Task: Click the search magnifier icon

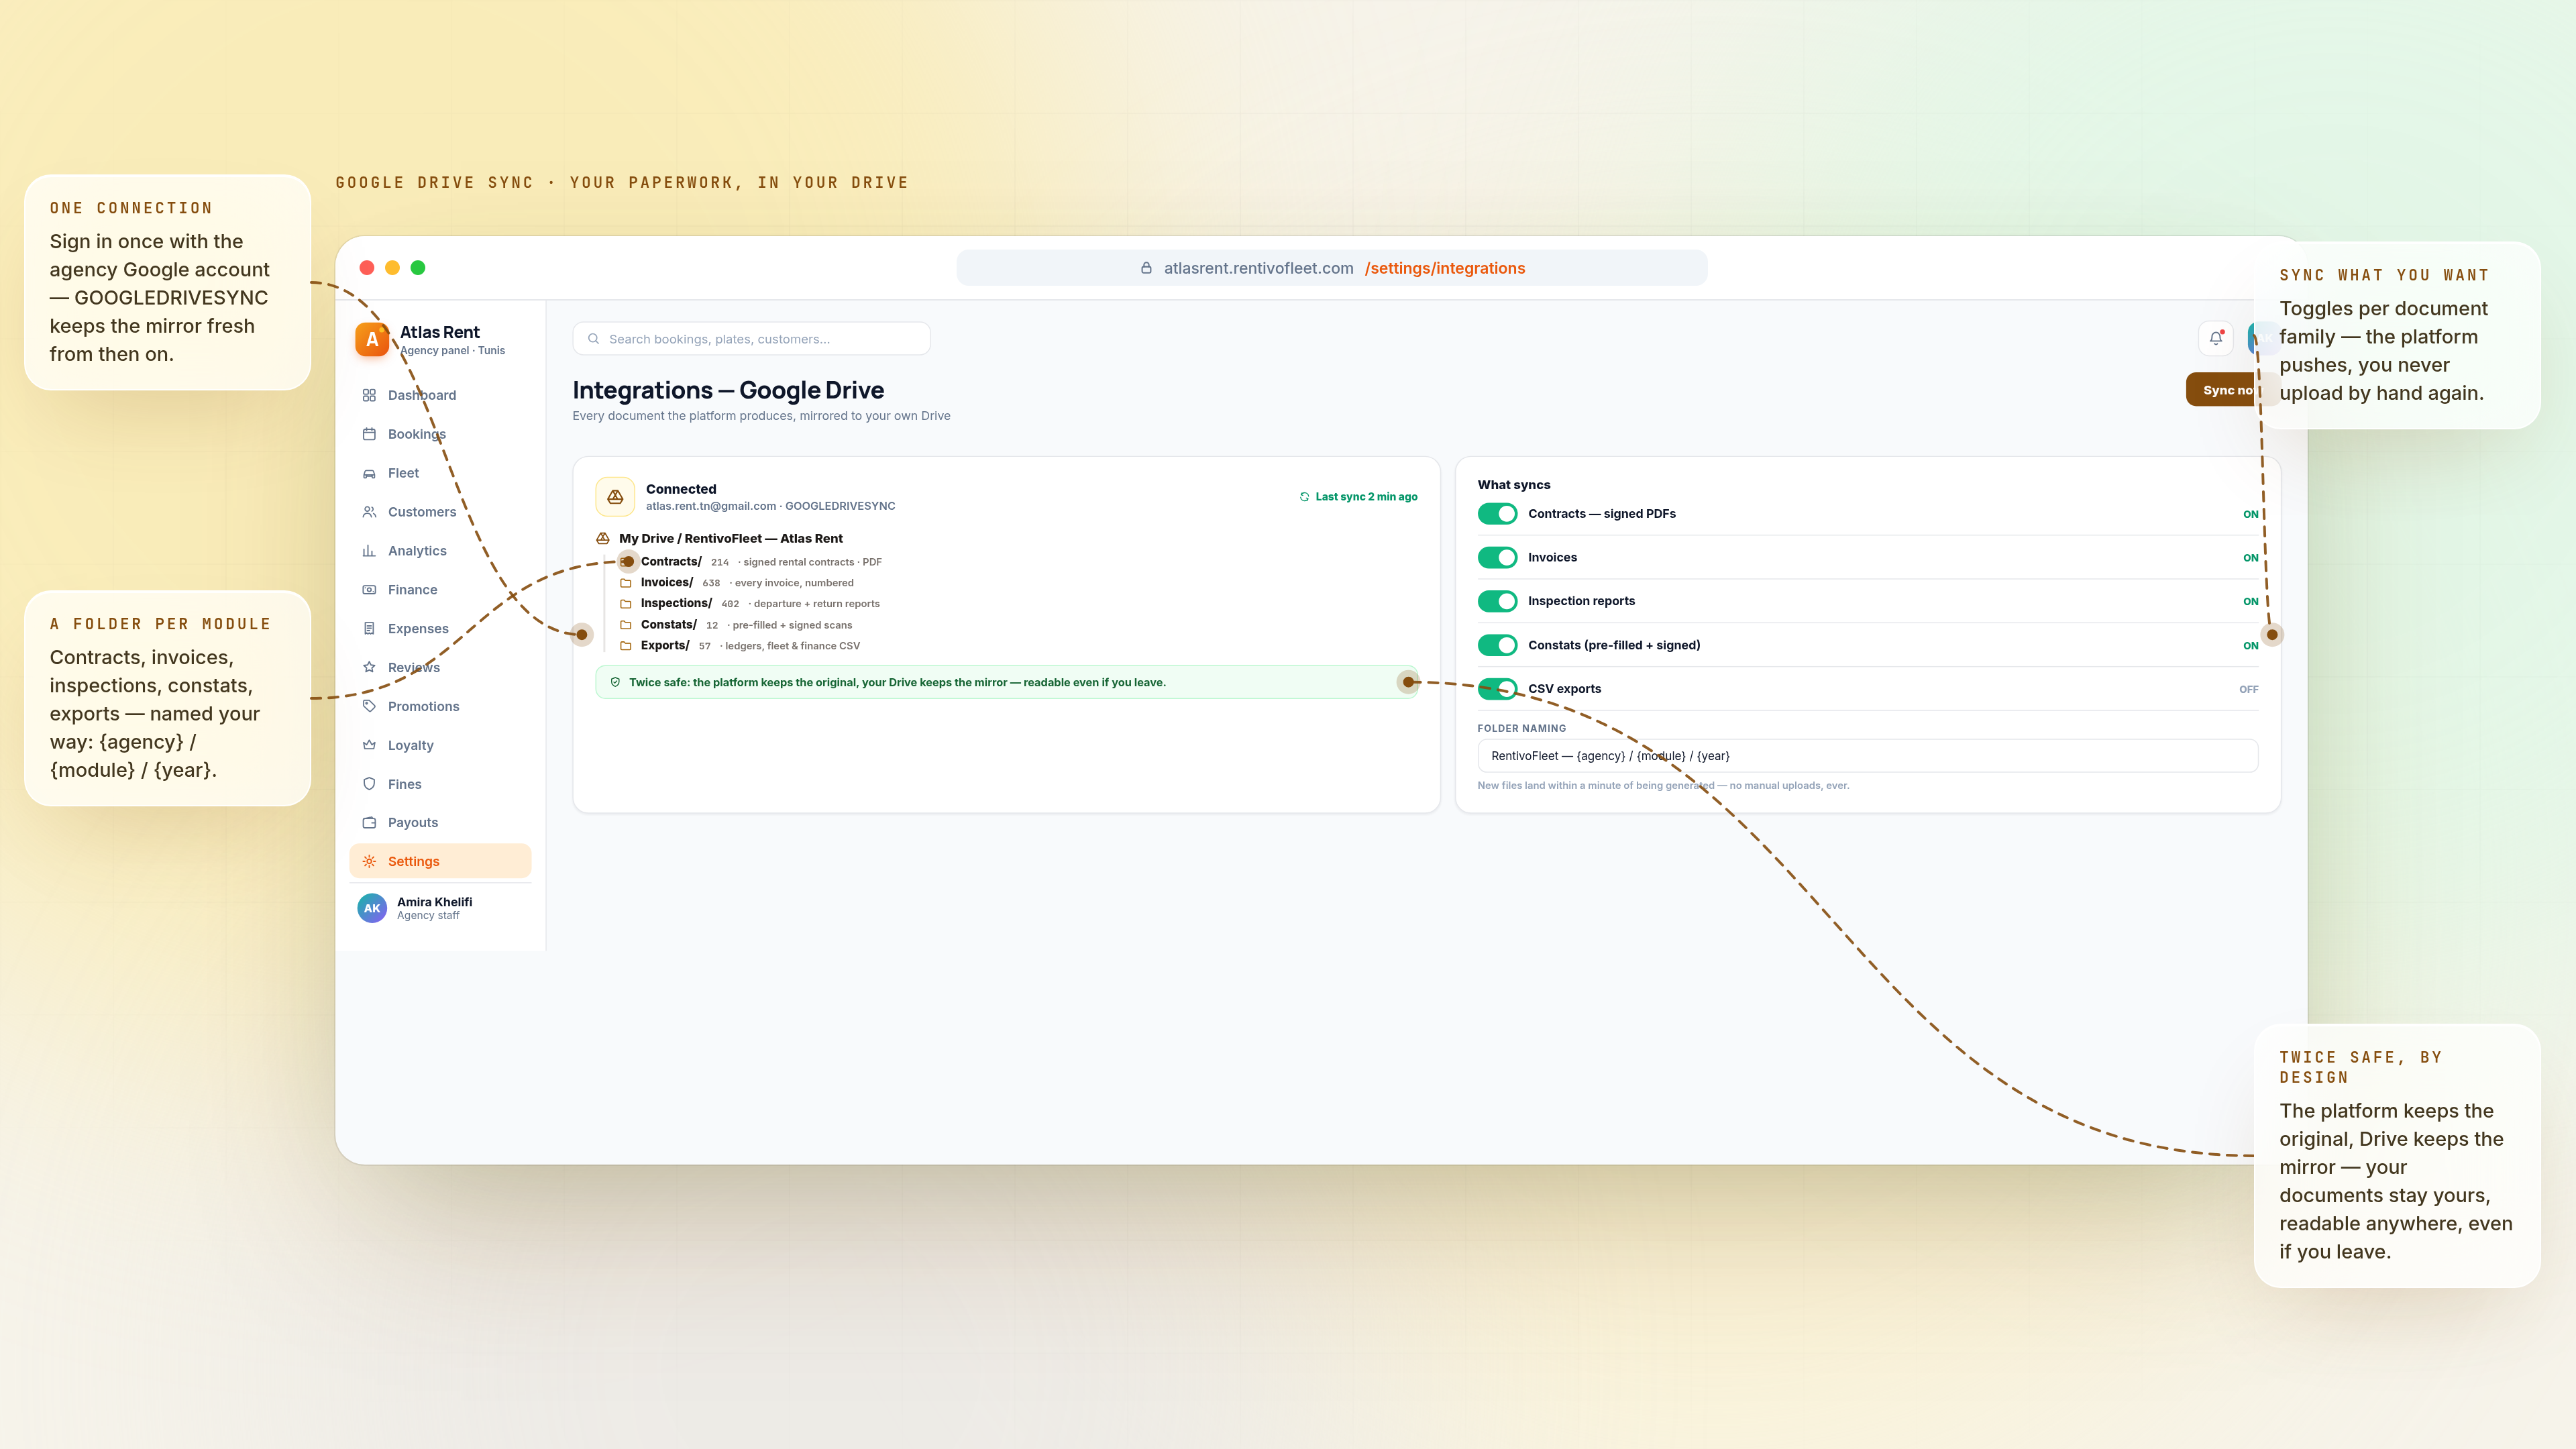Action: pyautogui.click(x=593, y=339)
